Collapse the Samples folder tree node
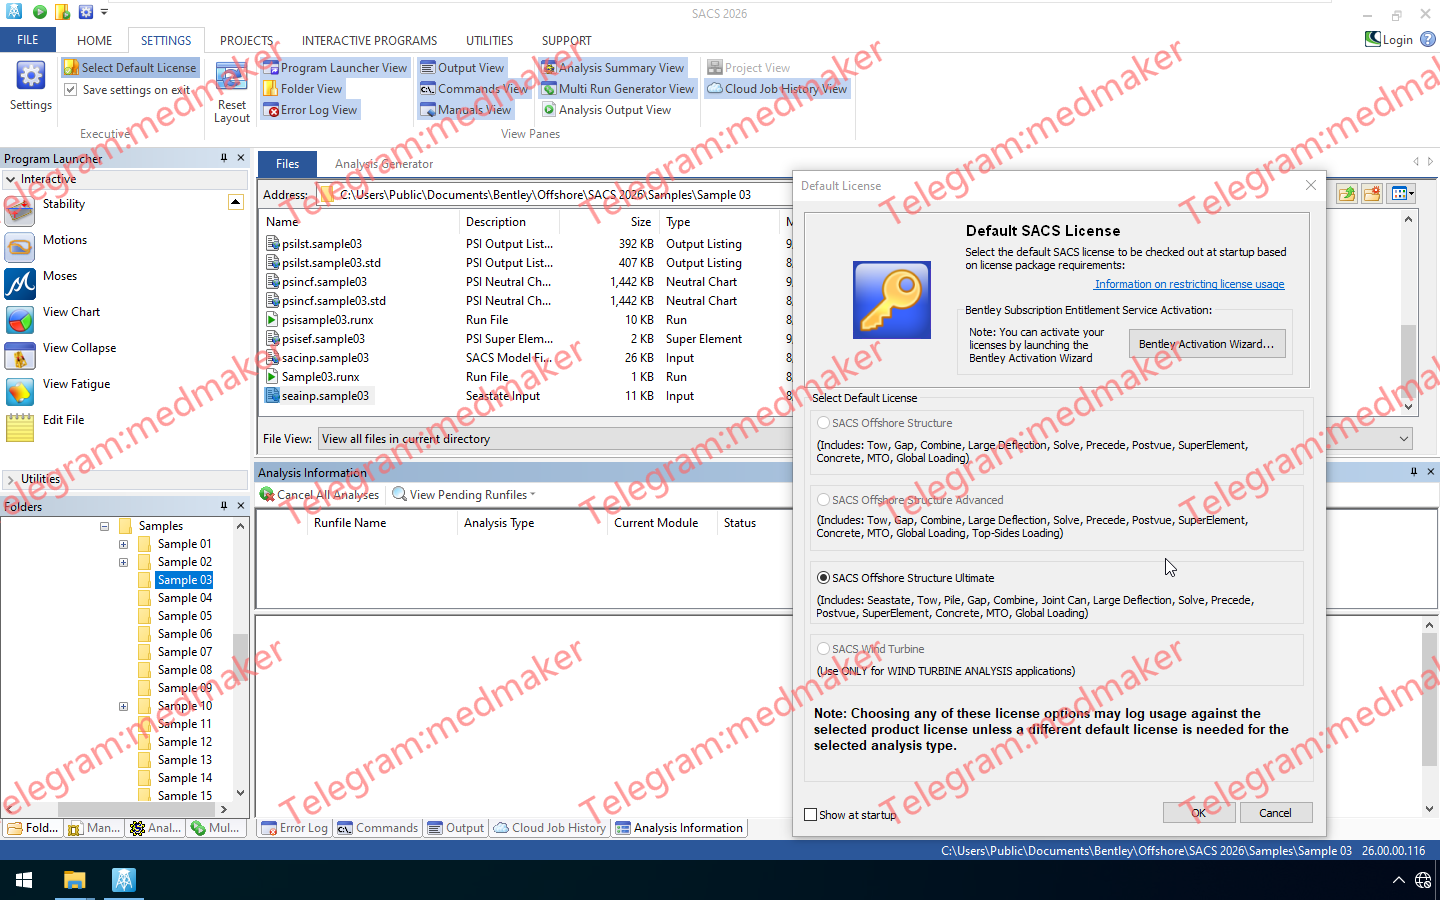The height and width of the screenshot is (900, 1440). 104,526
